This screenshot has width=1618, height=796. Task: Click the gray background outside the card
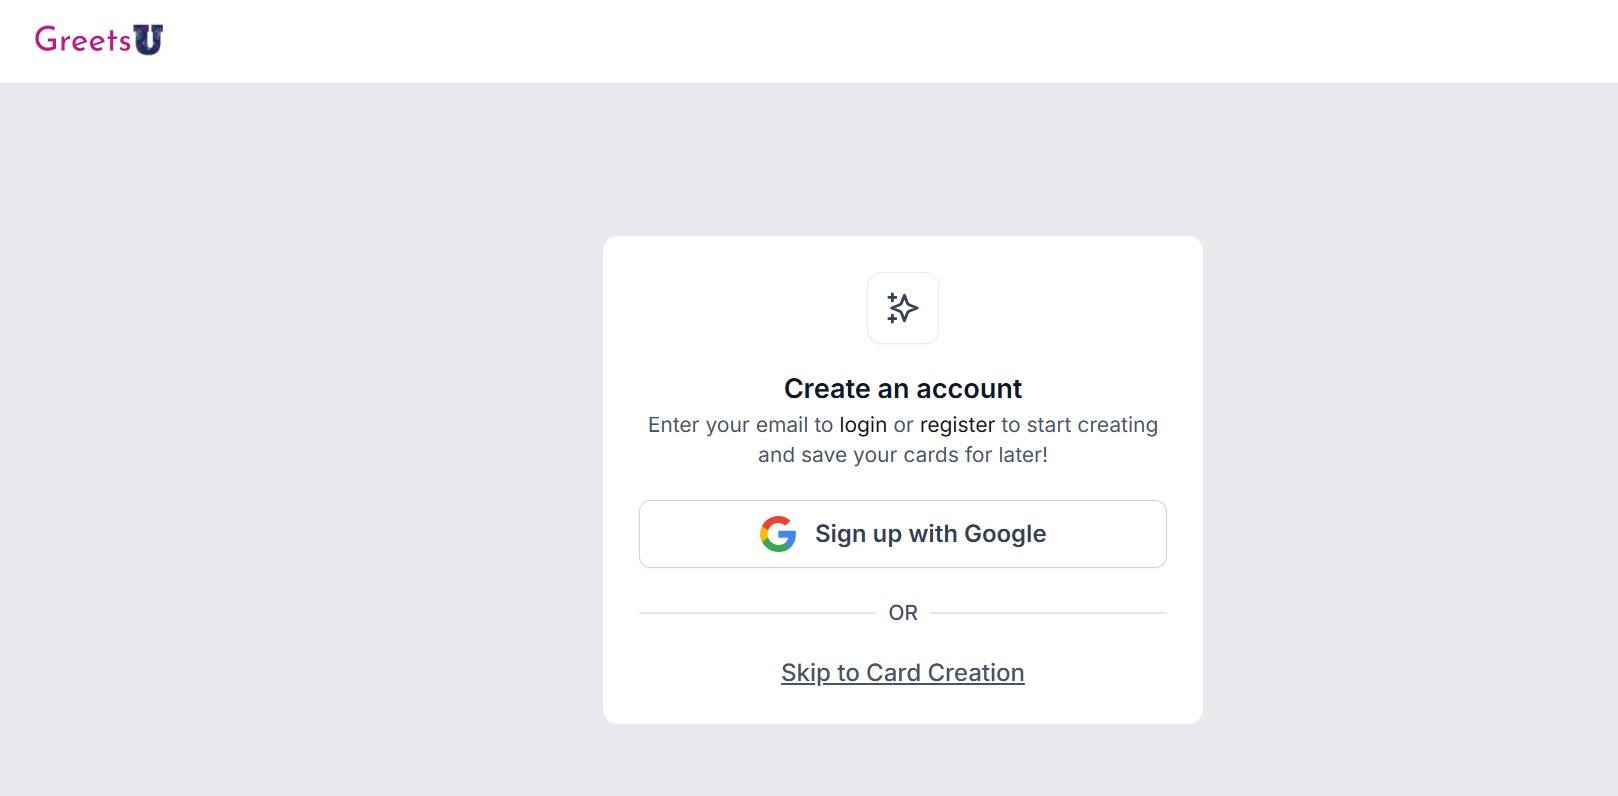coord(300,450)
